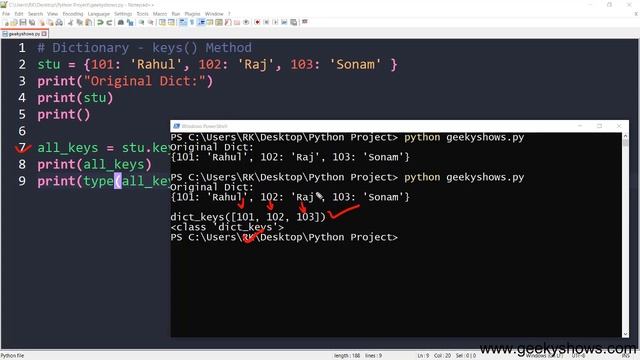Toggle synchronized horizontal scrolling
The image size is (640, 360).
click(x=171, y=22)
